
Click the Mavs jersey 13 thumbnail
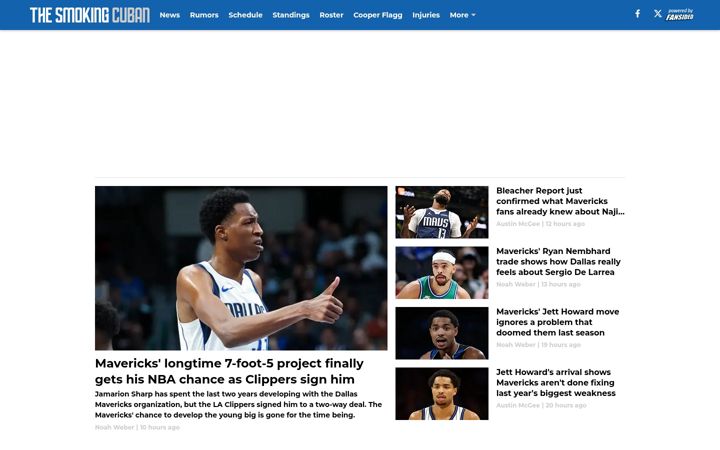[442, 212]
